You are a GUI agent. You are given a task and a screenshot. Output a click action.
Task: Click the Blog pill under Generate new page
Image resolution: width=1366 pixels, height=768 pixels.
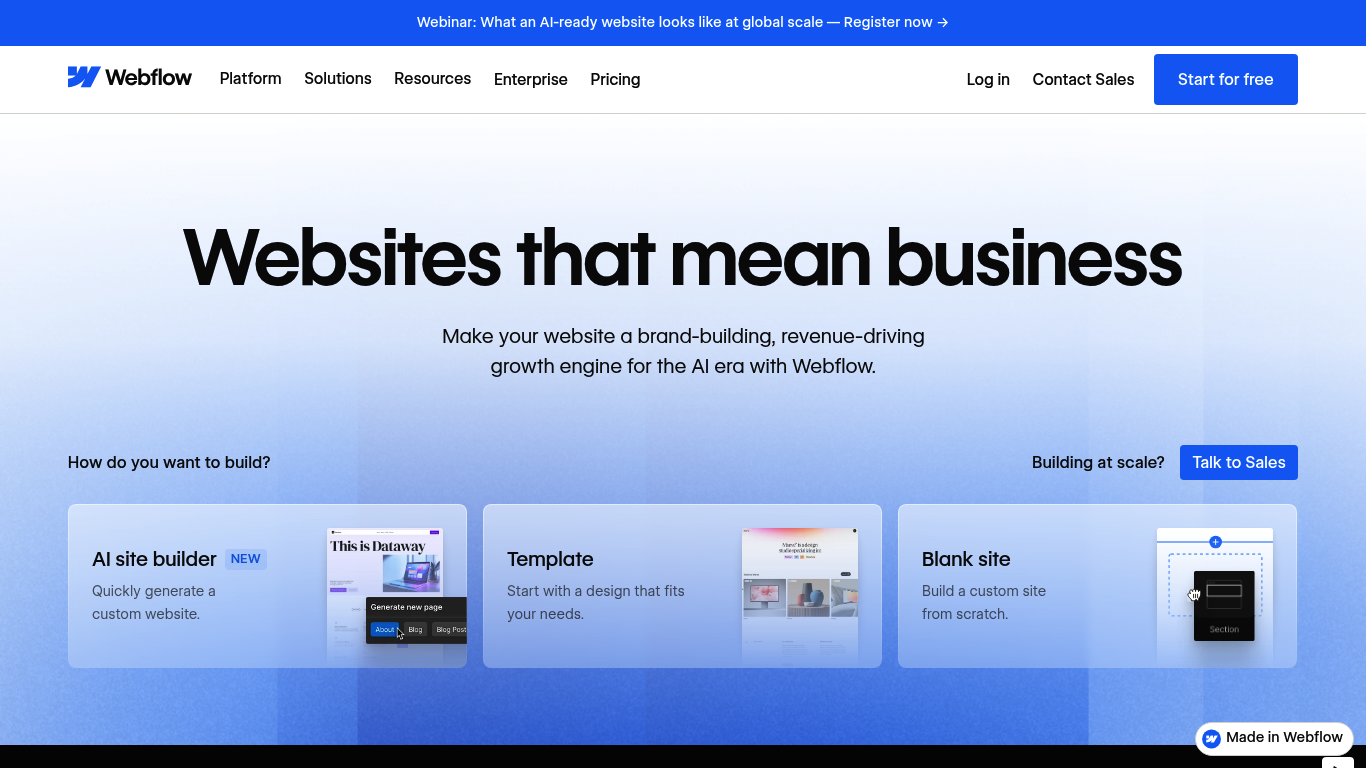coord(414,629)
